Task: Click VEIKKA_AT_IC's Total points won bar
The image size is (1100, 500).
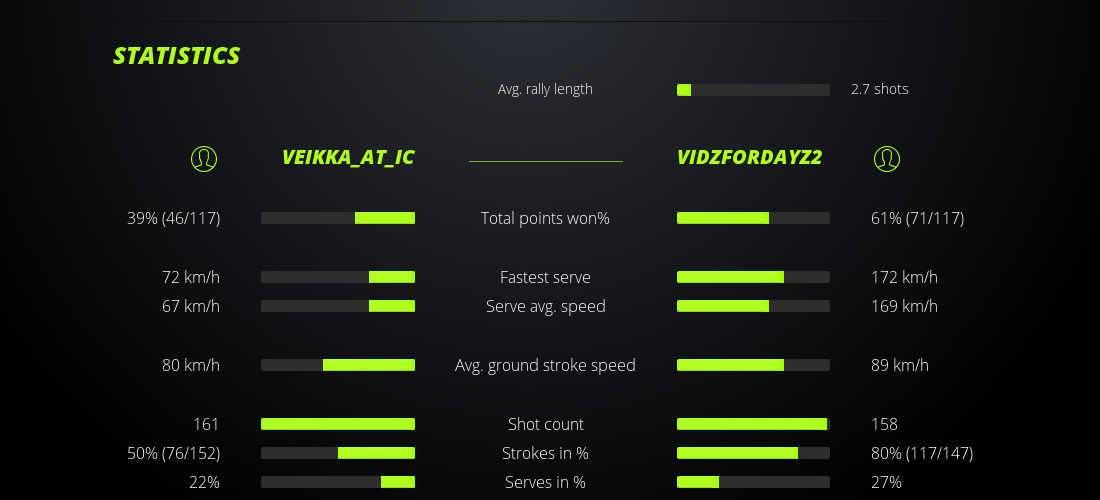Action: (338, 218)
